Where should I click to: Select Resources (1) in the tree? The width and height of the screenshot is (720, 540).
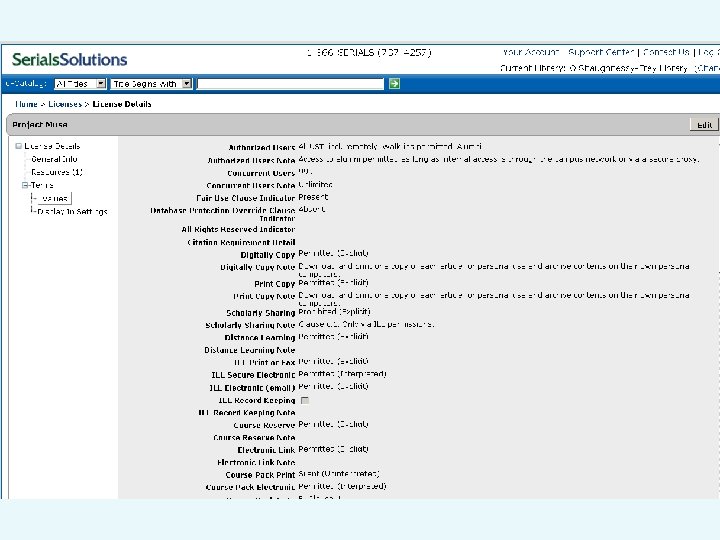pyautogui.click(x=57, y=172)
